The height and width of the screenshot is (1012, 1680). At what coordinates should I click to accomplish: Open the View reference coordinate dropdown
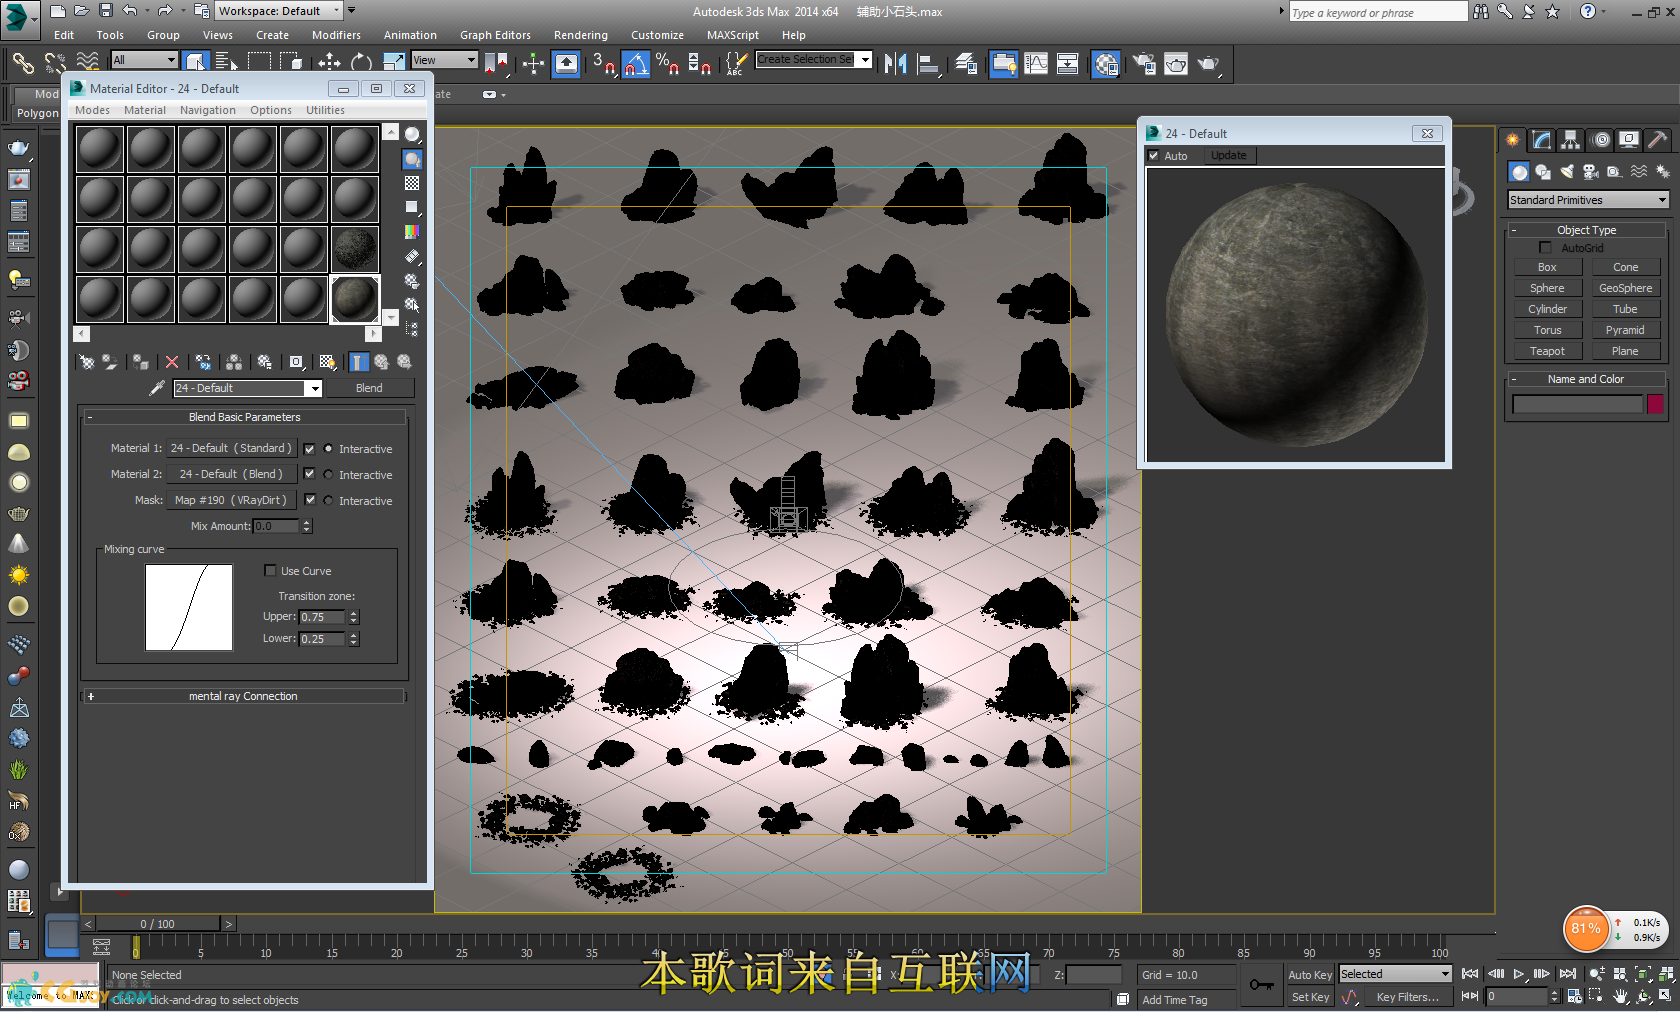pyautogui.click(x=444, y=60)
